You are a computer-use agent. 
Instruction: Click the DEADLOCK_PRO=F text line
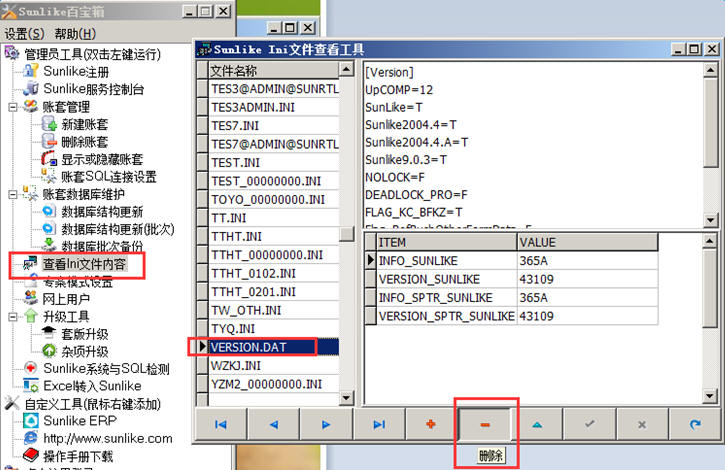click(x=416, y=195)
